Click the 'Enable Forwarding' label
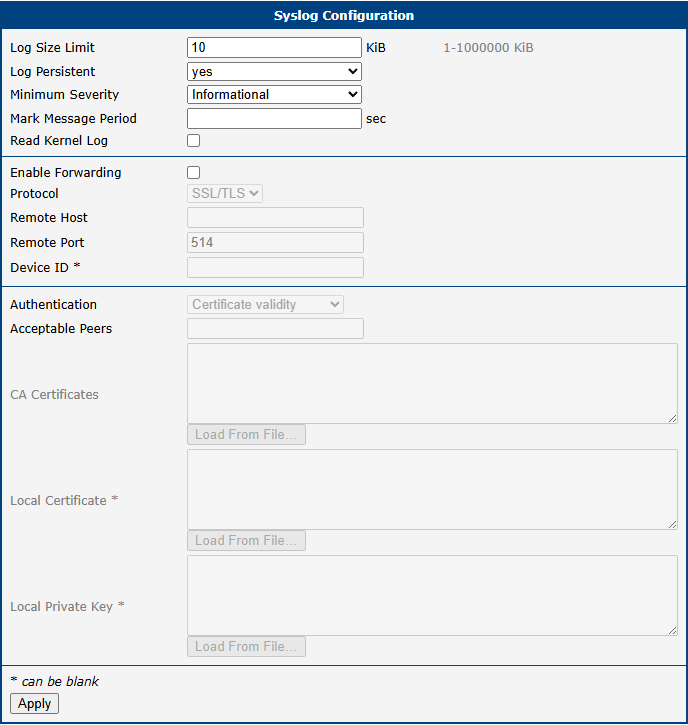Screen dimensions: 688x725 tap(66, 172)
